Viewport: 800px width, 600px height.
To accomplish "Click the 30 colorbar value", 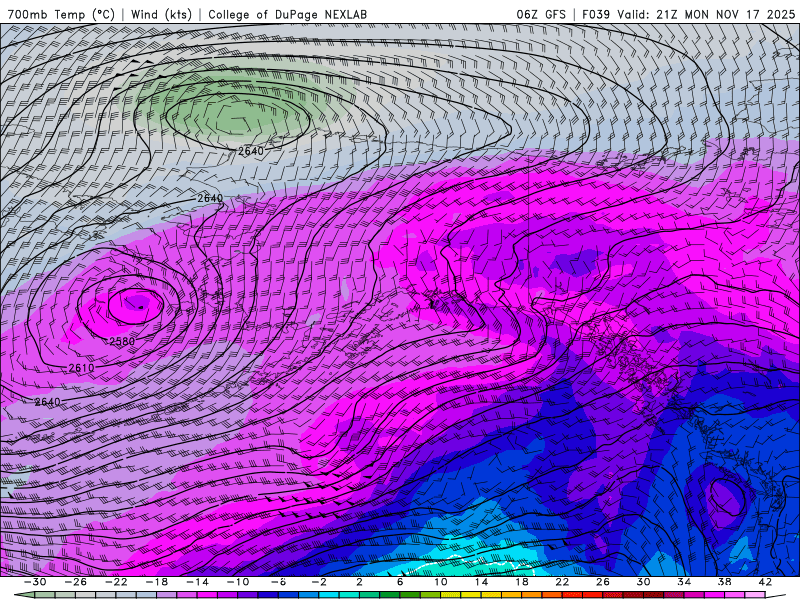I will pos(643,582).
